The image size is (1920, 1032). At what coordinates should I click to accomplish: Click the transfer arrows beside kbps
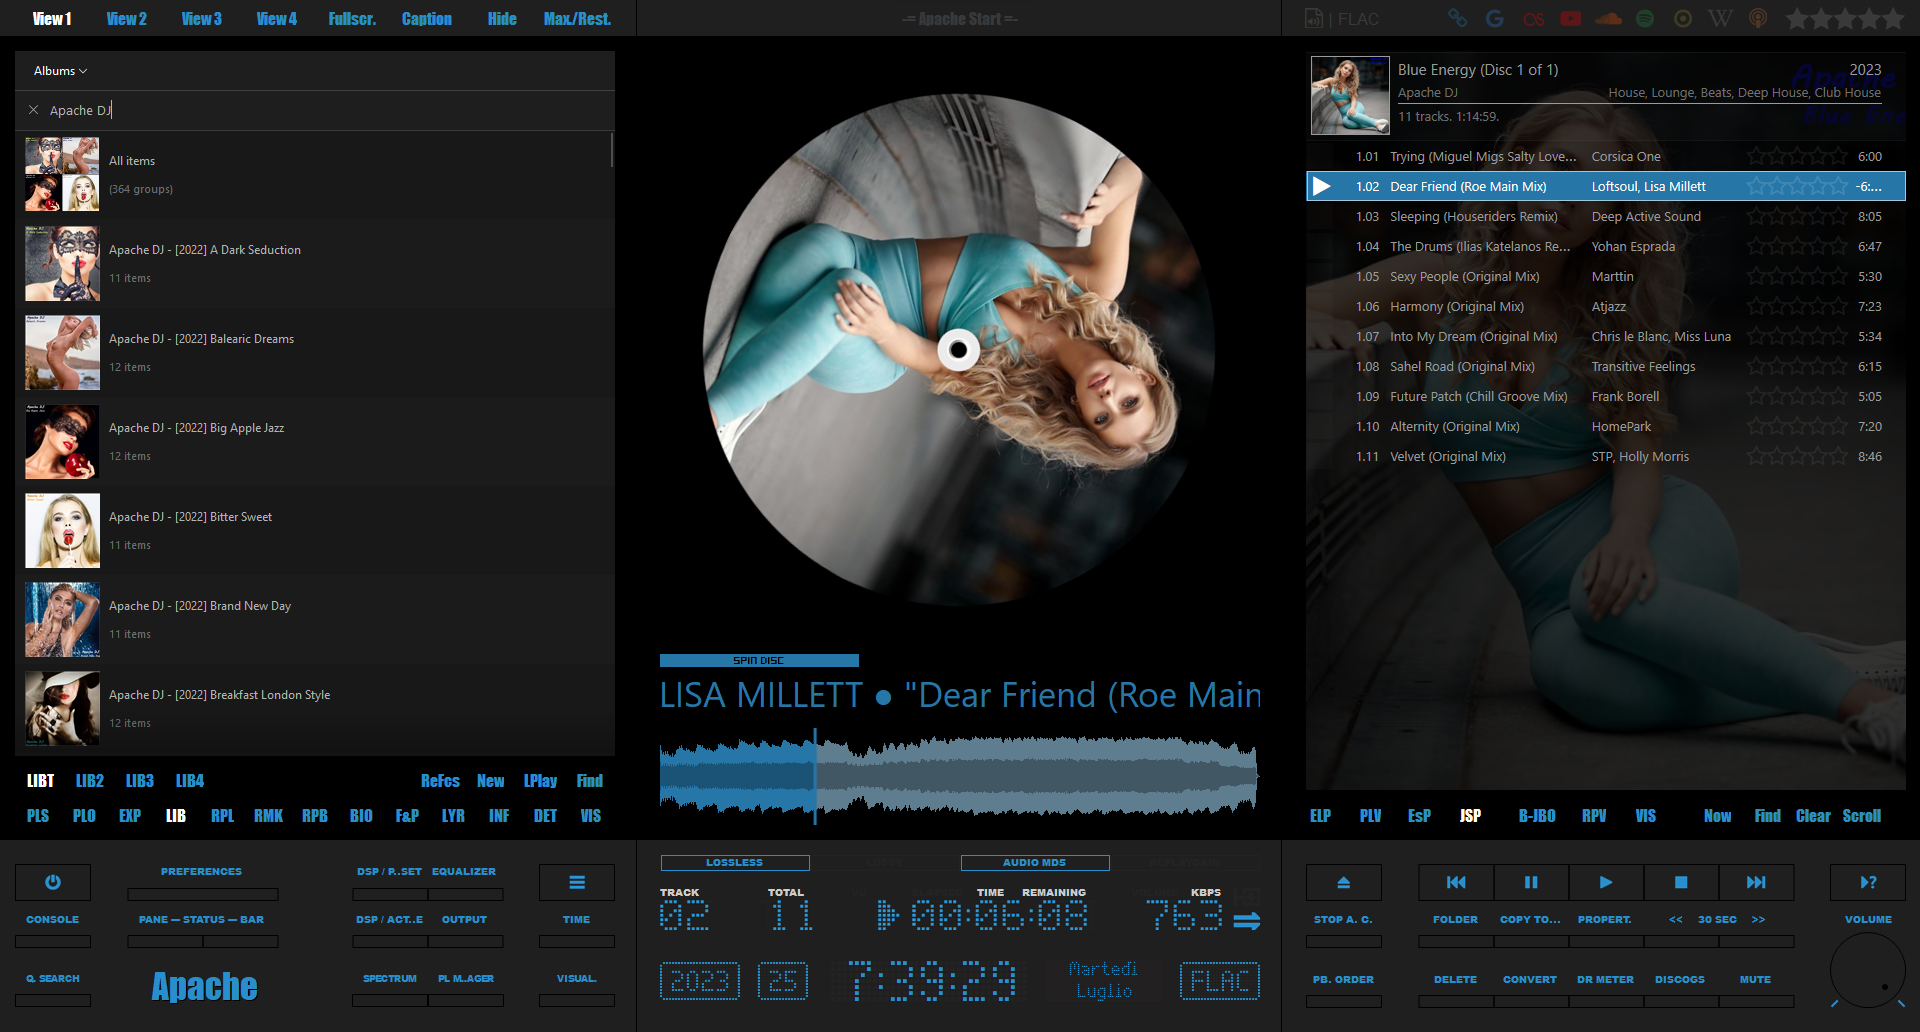click(1247, 921)
